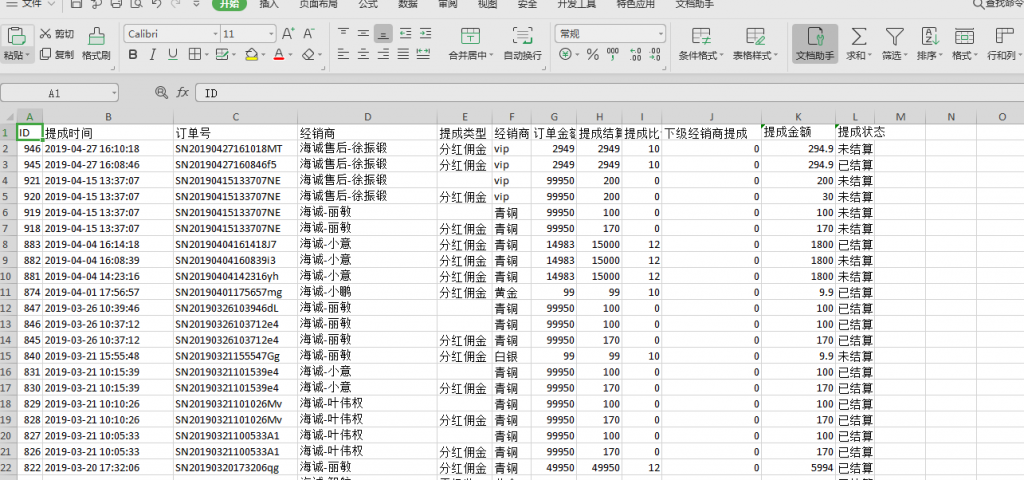Decrease decimal places
The image size is (1024, 480).
(655, 54)
